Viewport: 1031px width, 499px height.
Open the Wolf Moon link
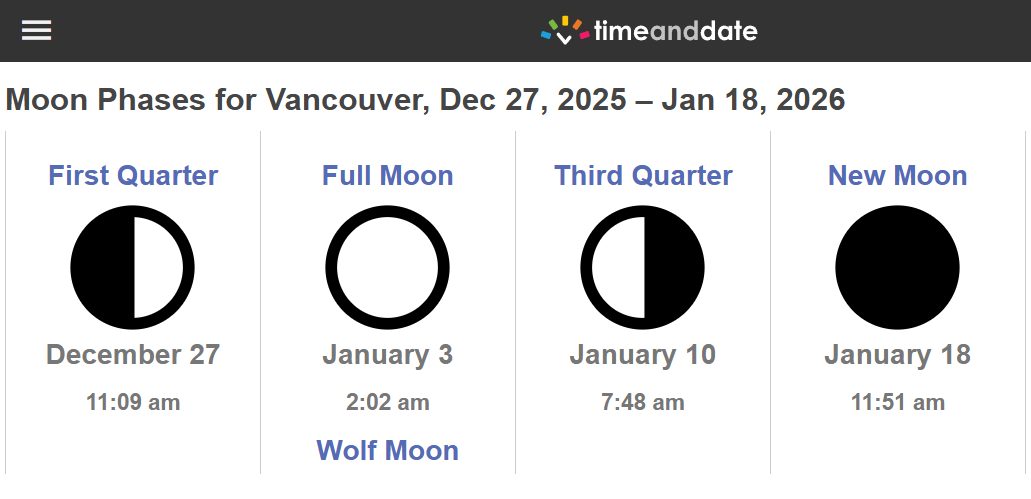[387, 450]
